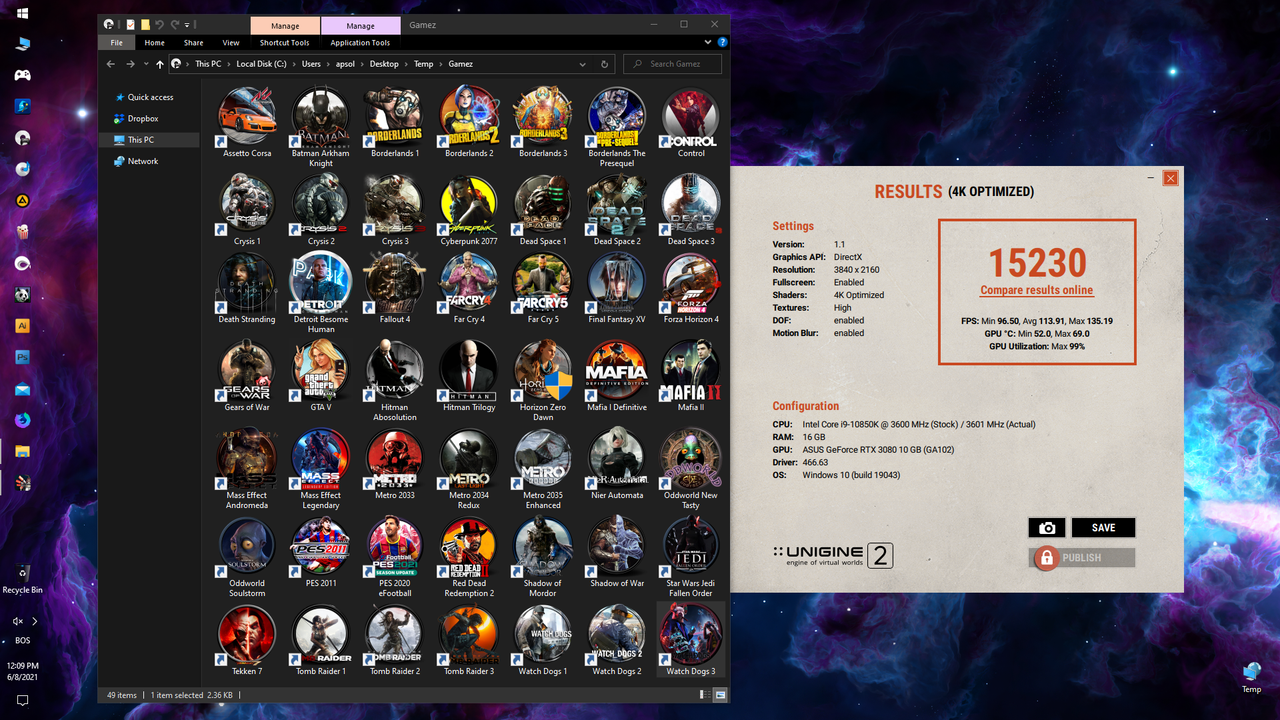Switch to the Share ribbon tab
Image resolution: width=1280 pixels, height=720 pixels.
193,43
